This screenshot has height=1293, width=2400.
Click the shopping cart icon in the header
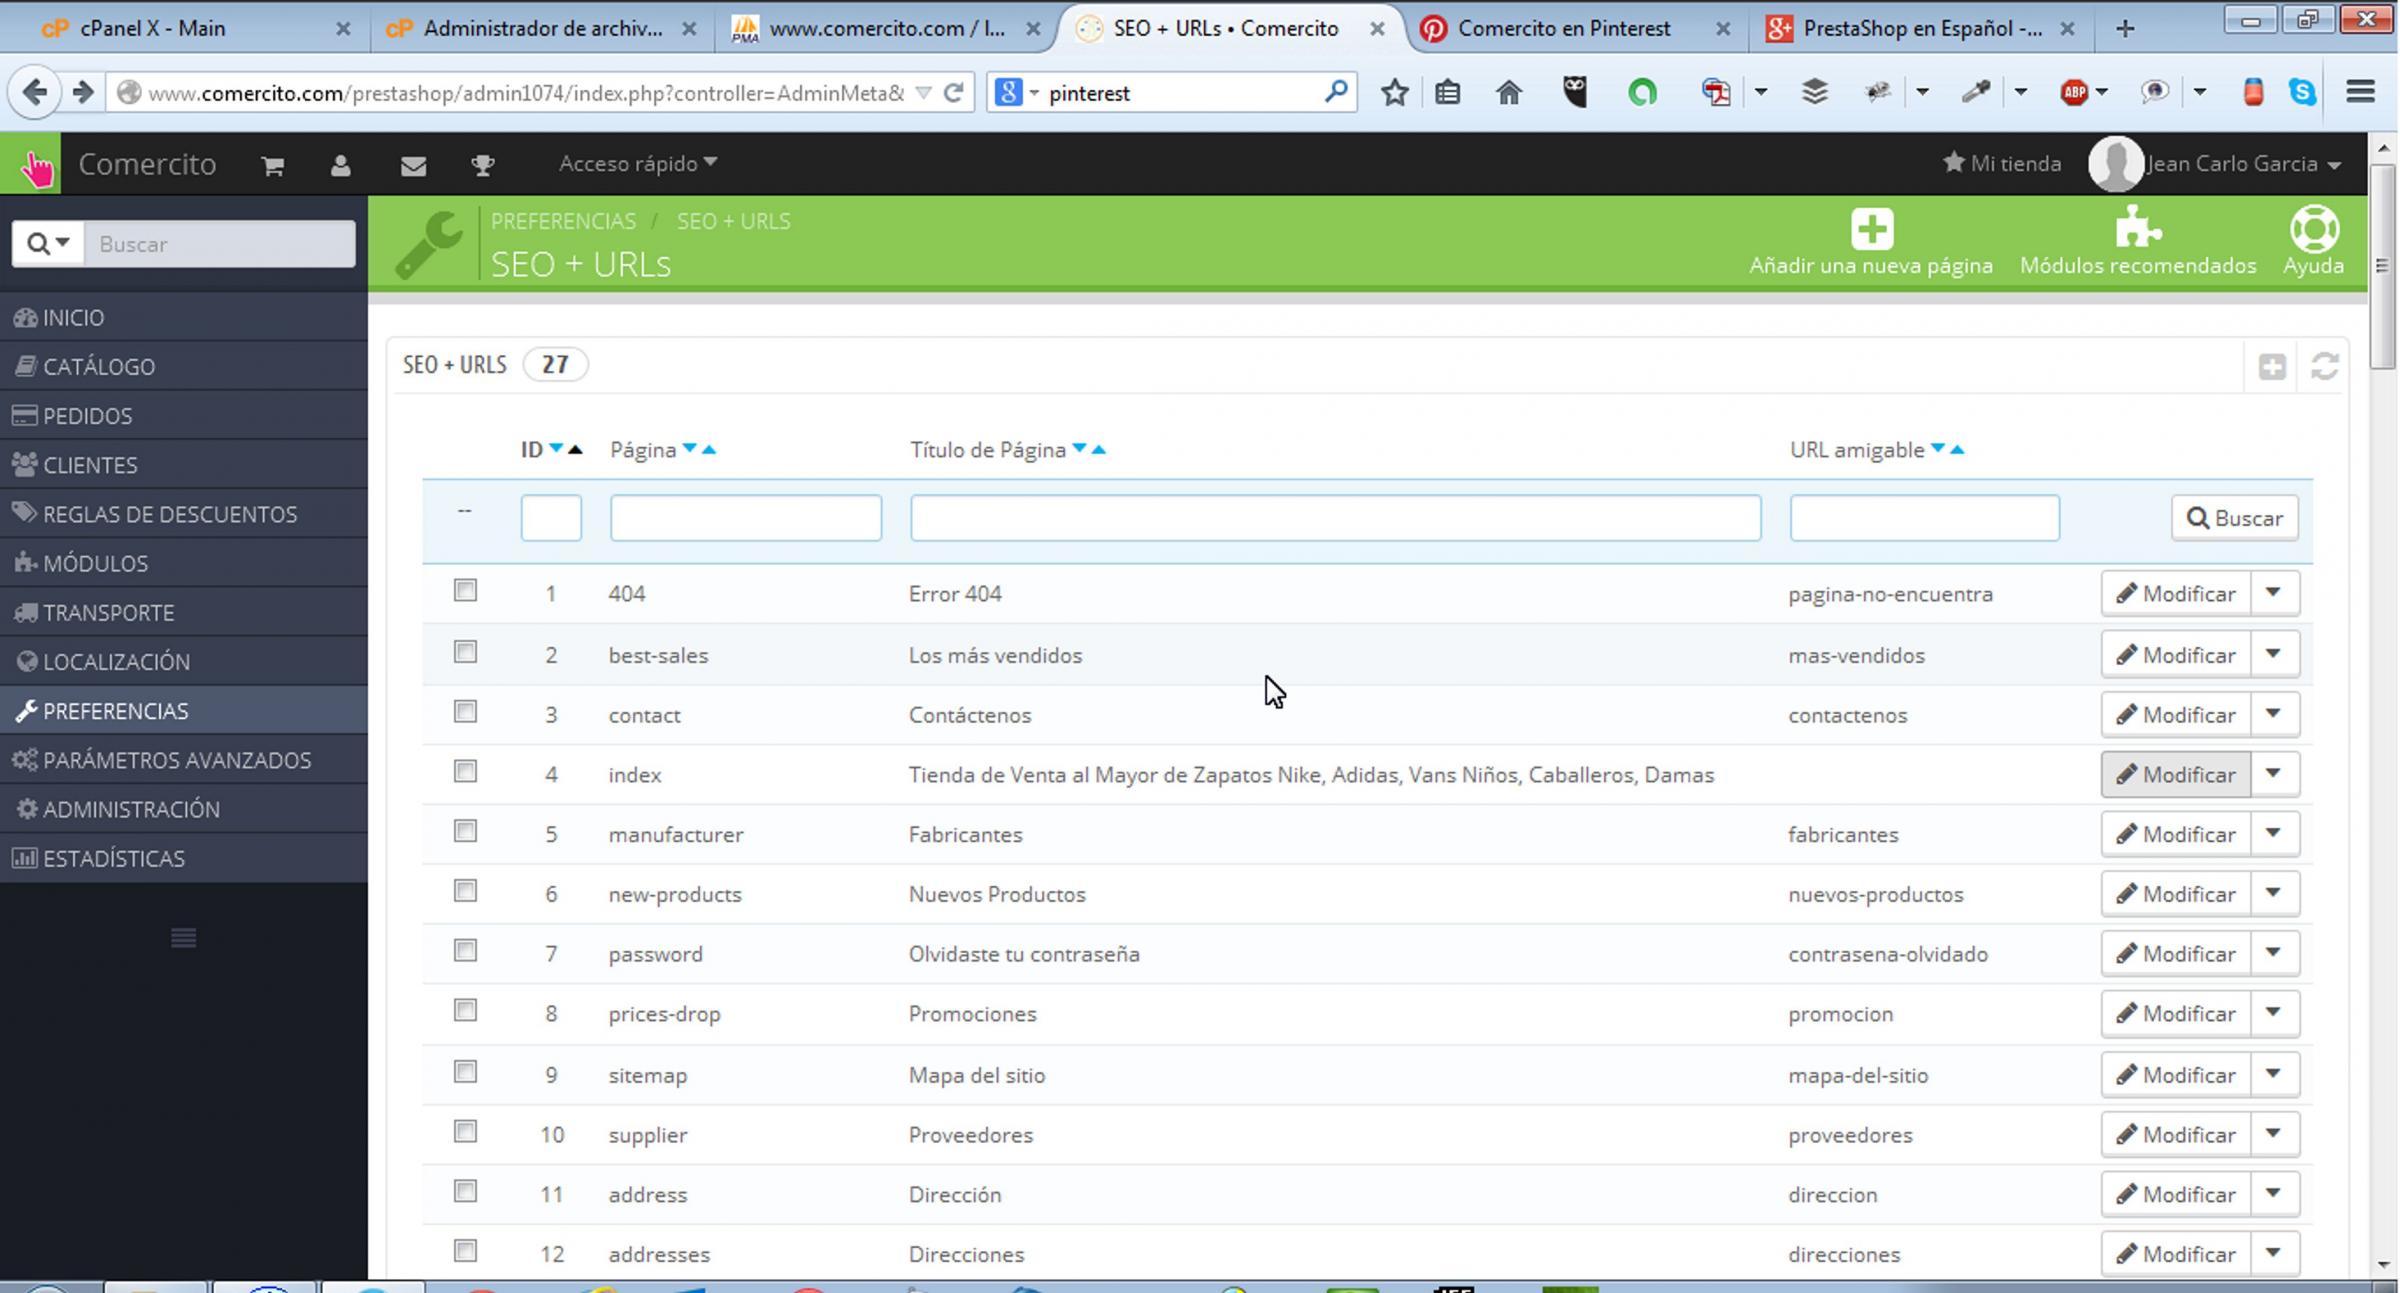(272, 165)
